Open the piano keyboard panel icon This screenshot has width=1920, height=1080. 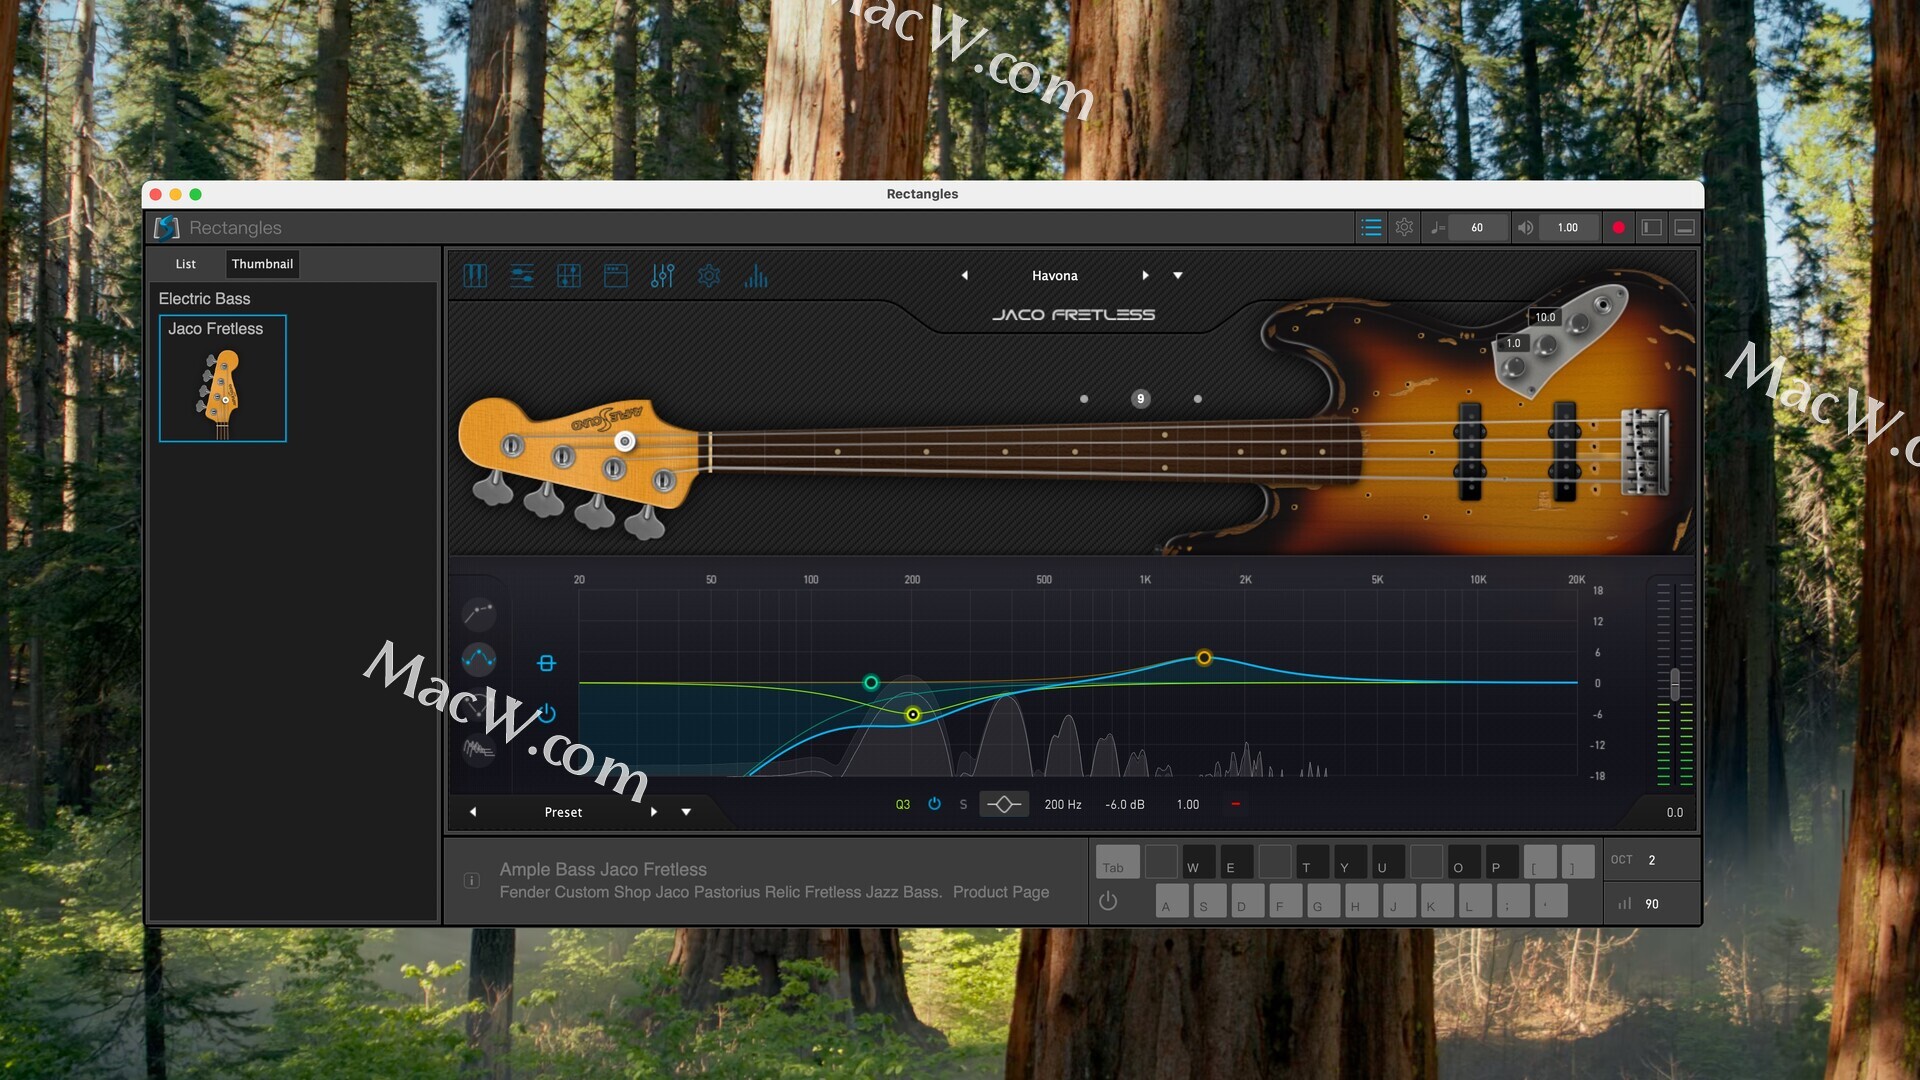click(475, 276)
